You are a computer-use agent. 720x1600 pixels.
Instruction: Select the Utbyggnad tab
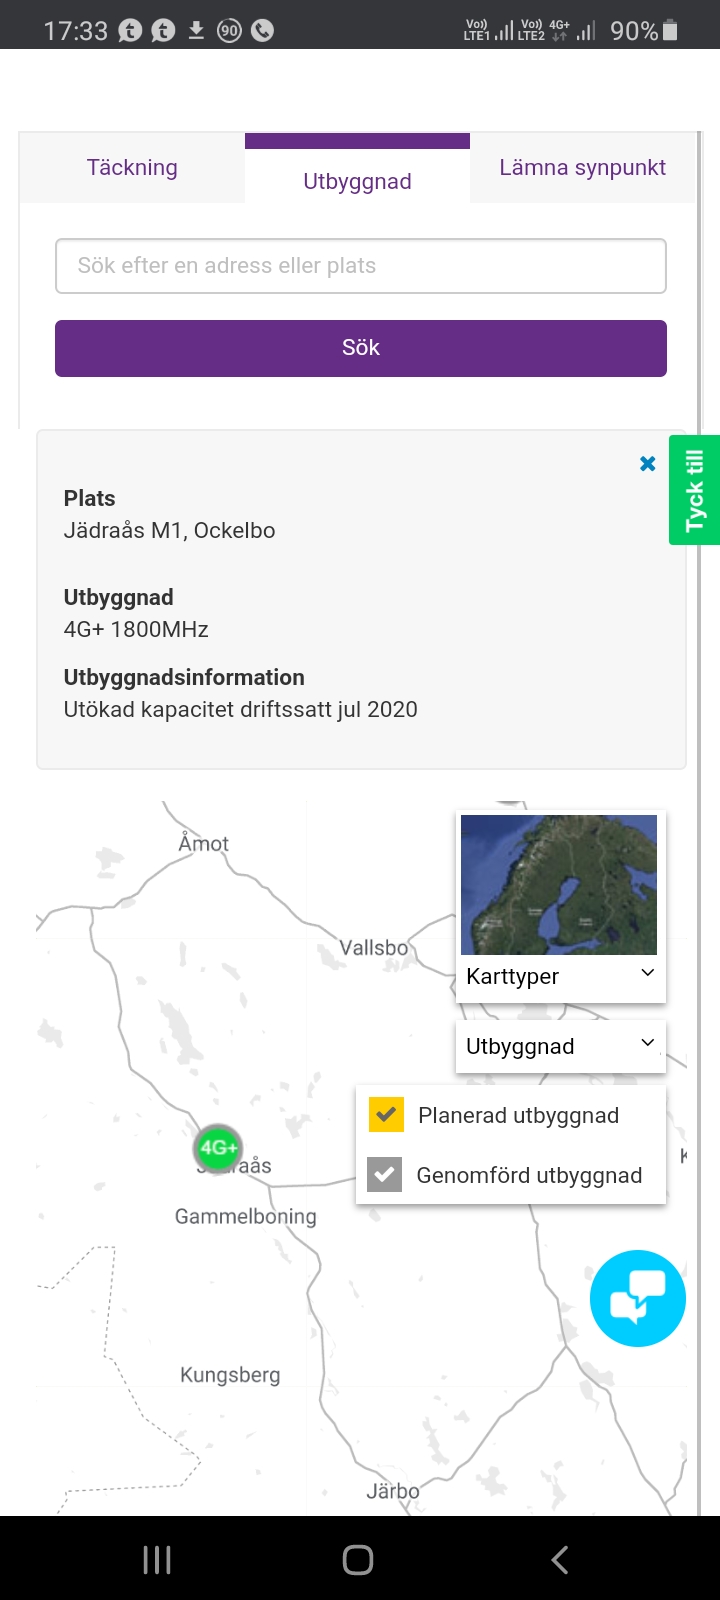357,181
